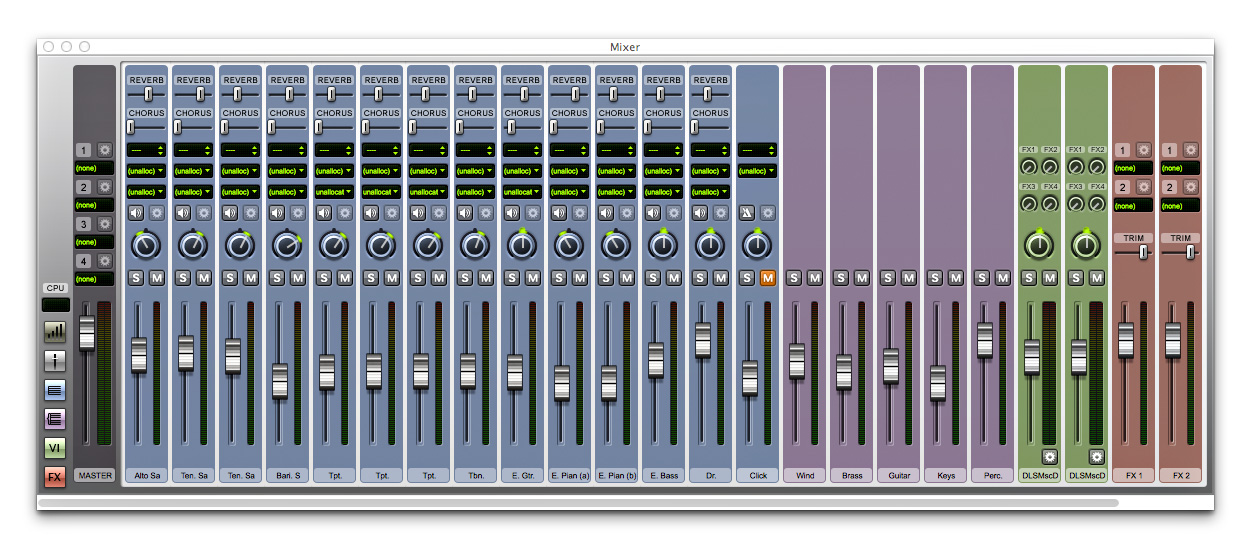Show group strips with the purple sidebar icon
Image resolution: width=1250 pixels, height=550 pixels.
[x=55, y=419]
